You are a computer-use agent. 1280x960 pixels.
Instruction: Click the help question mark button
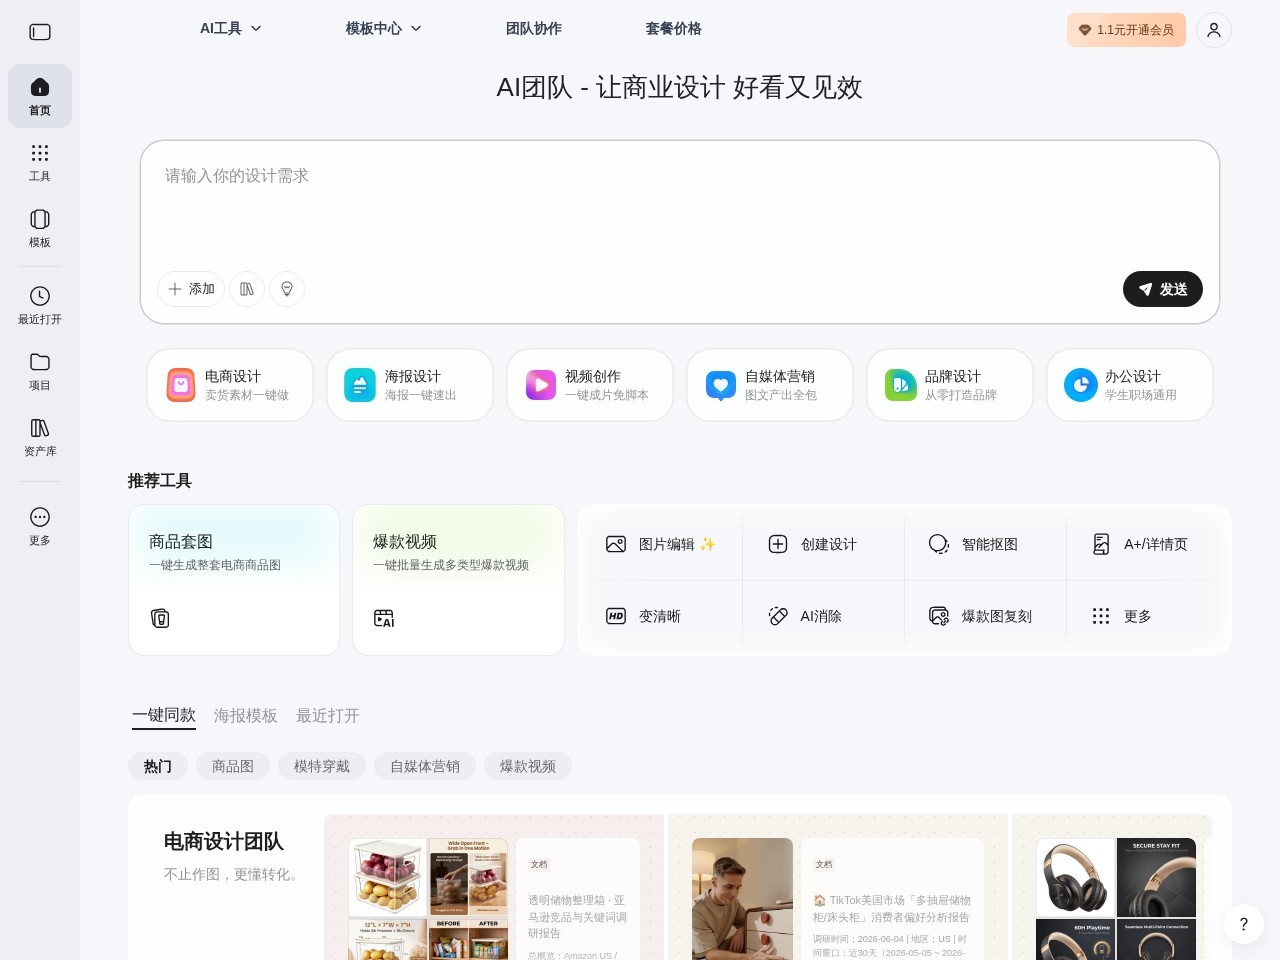(1244, 924)
